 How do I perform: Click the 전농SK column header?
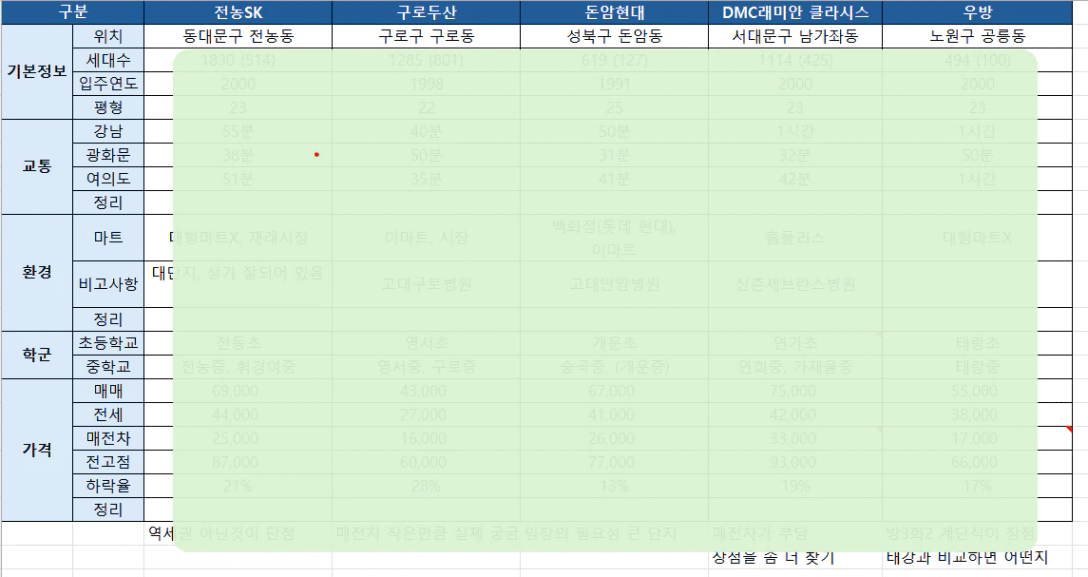(238, 12)
